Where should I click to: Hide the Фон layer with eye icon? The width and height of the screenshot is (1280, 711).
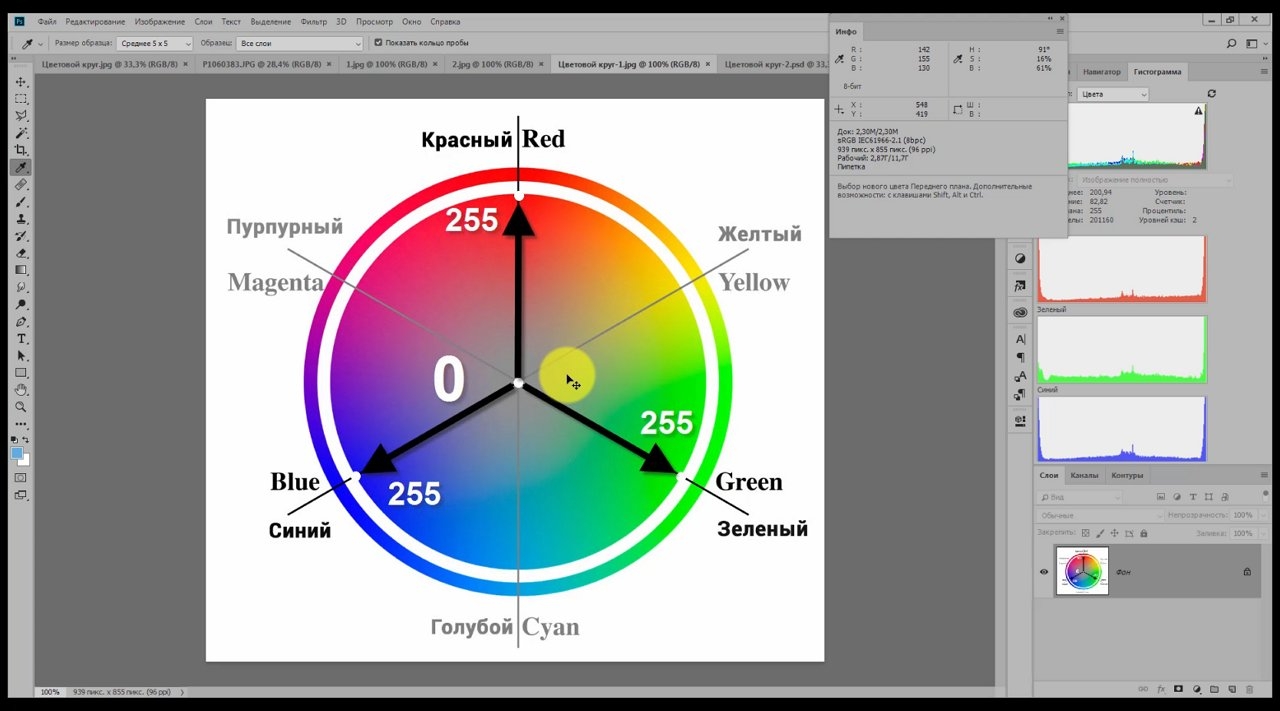[1044, 572]
